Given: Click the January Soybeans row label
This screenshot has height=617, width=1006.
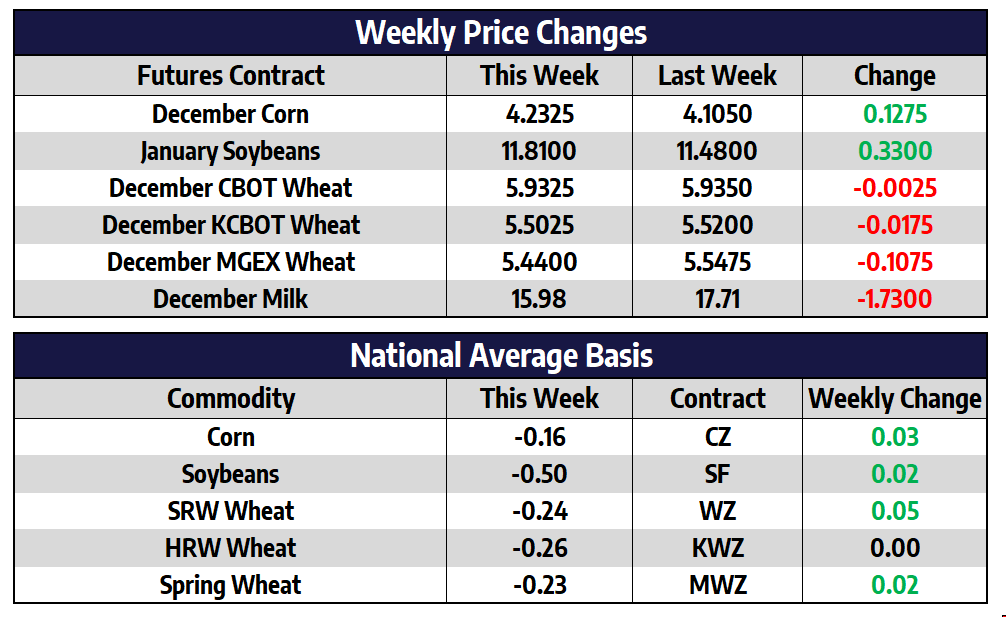Looking at the screenshot, I should pos(231,151).
